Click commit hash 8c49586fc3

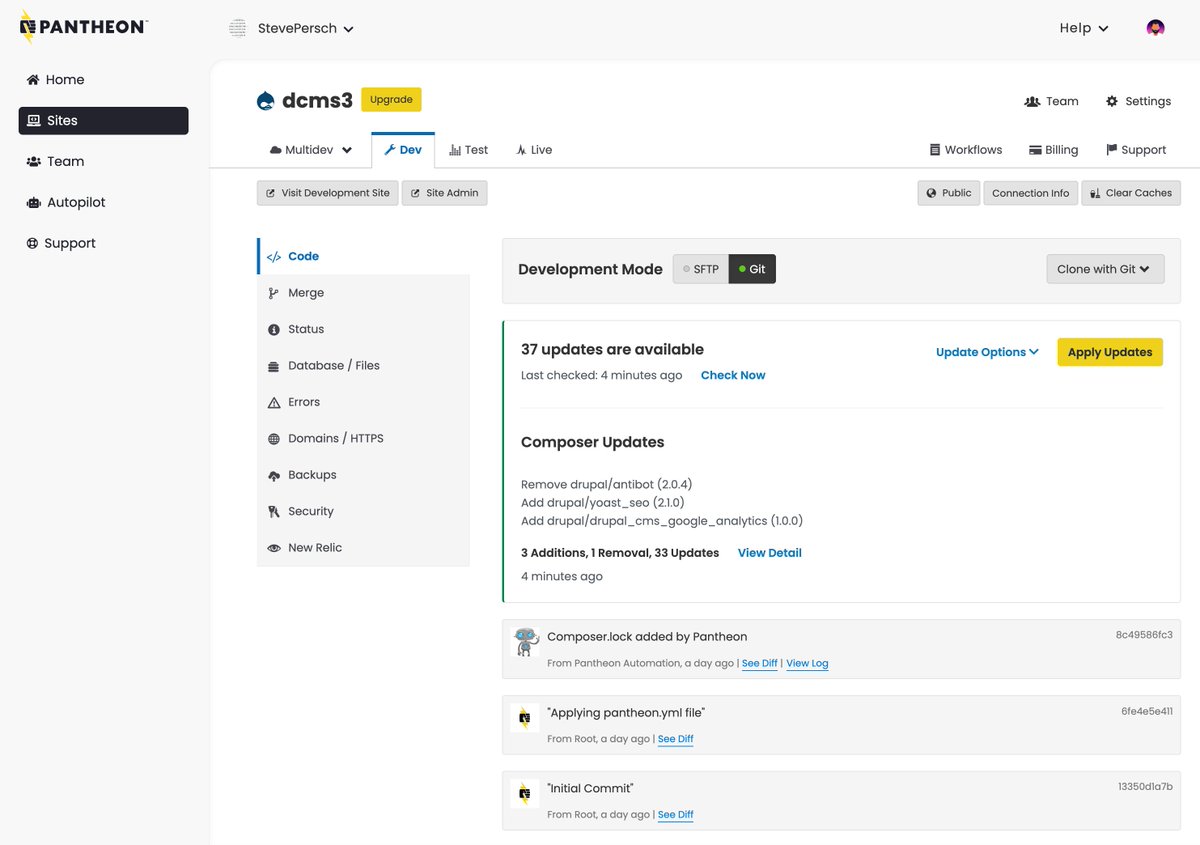[1144, 635]
